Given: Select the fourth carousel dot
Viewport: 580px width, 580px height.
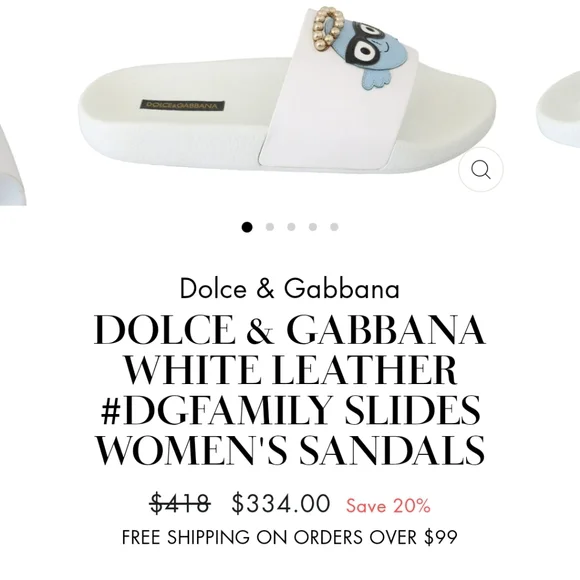Looking at the screenshot, I should (313, 227).
